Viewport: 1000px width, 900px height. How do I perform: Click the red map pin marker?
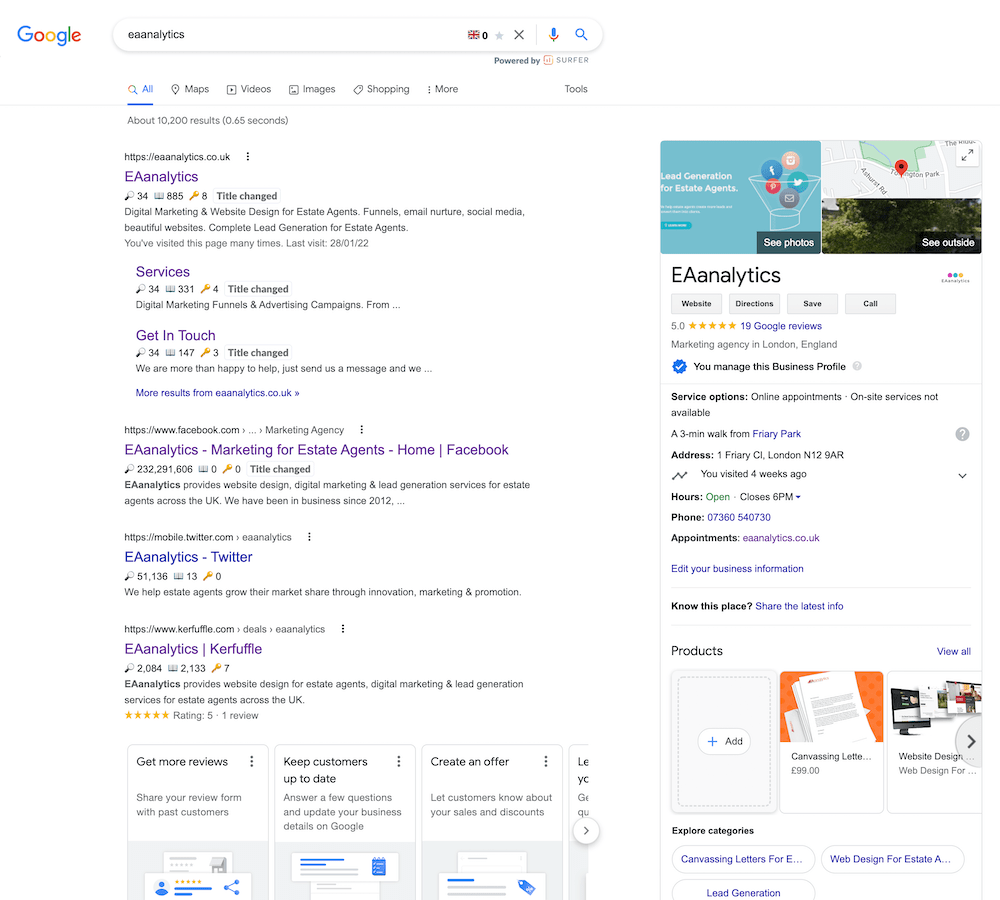pyautogui.click(x=901, y=168)
